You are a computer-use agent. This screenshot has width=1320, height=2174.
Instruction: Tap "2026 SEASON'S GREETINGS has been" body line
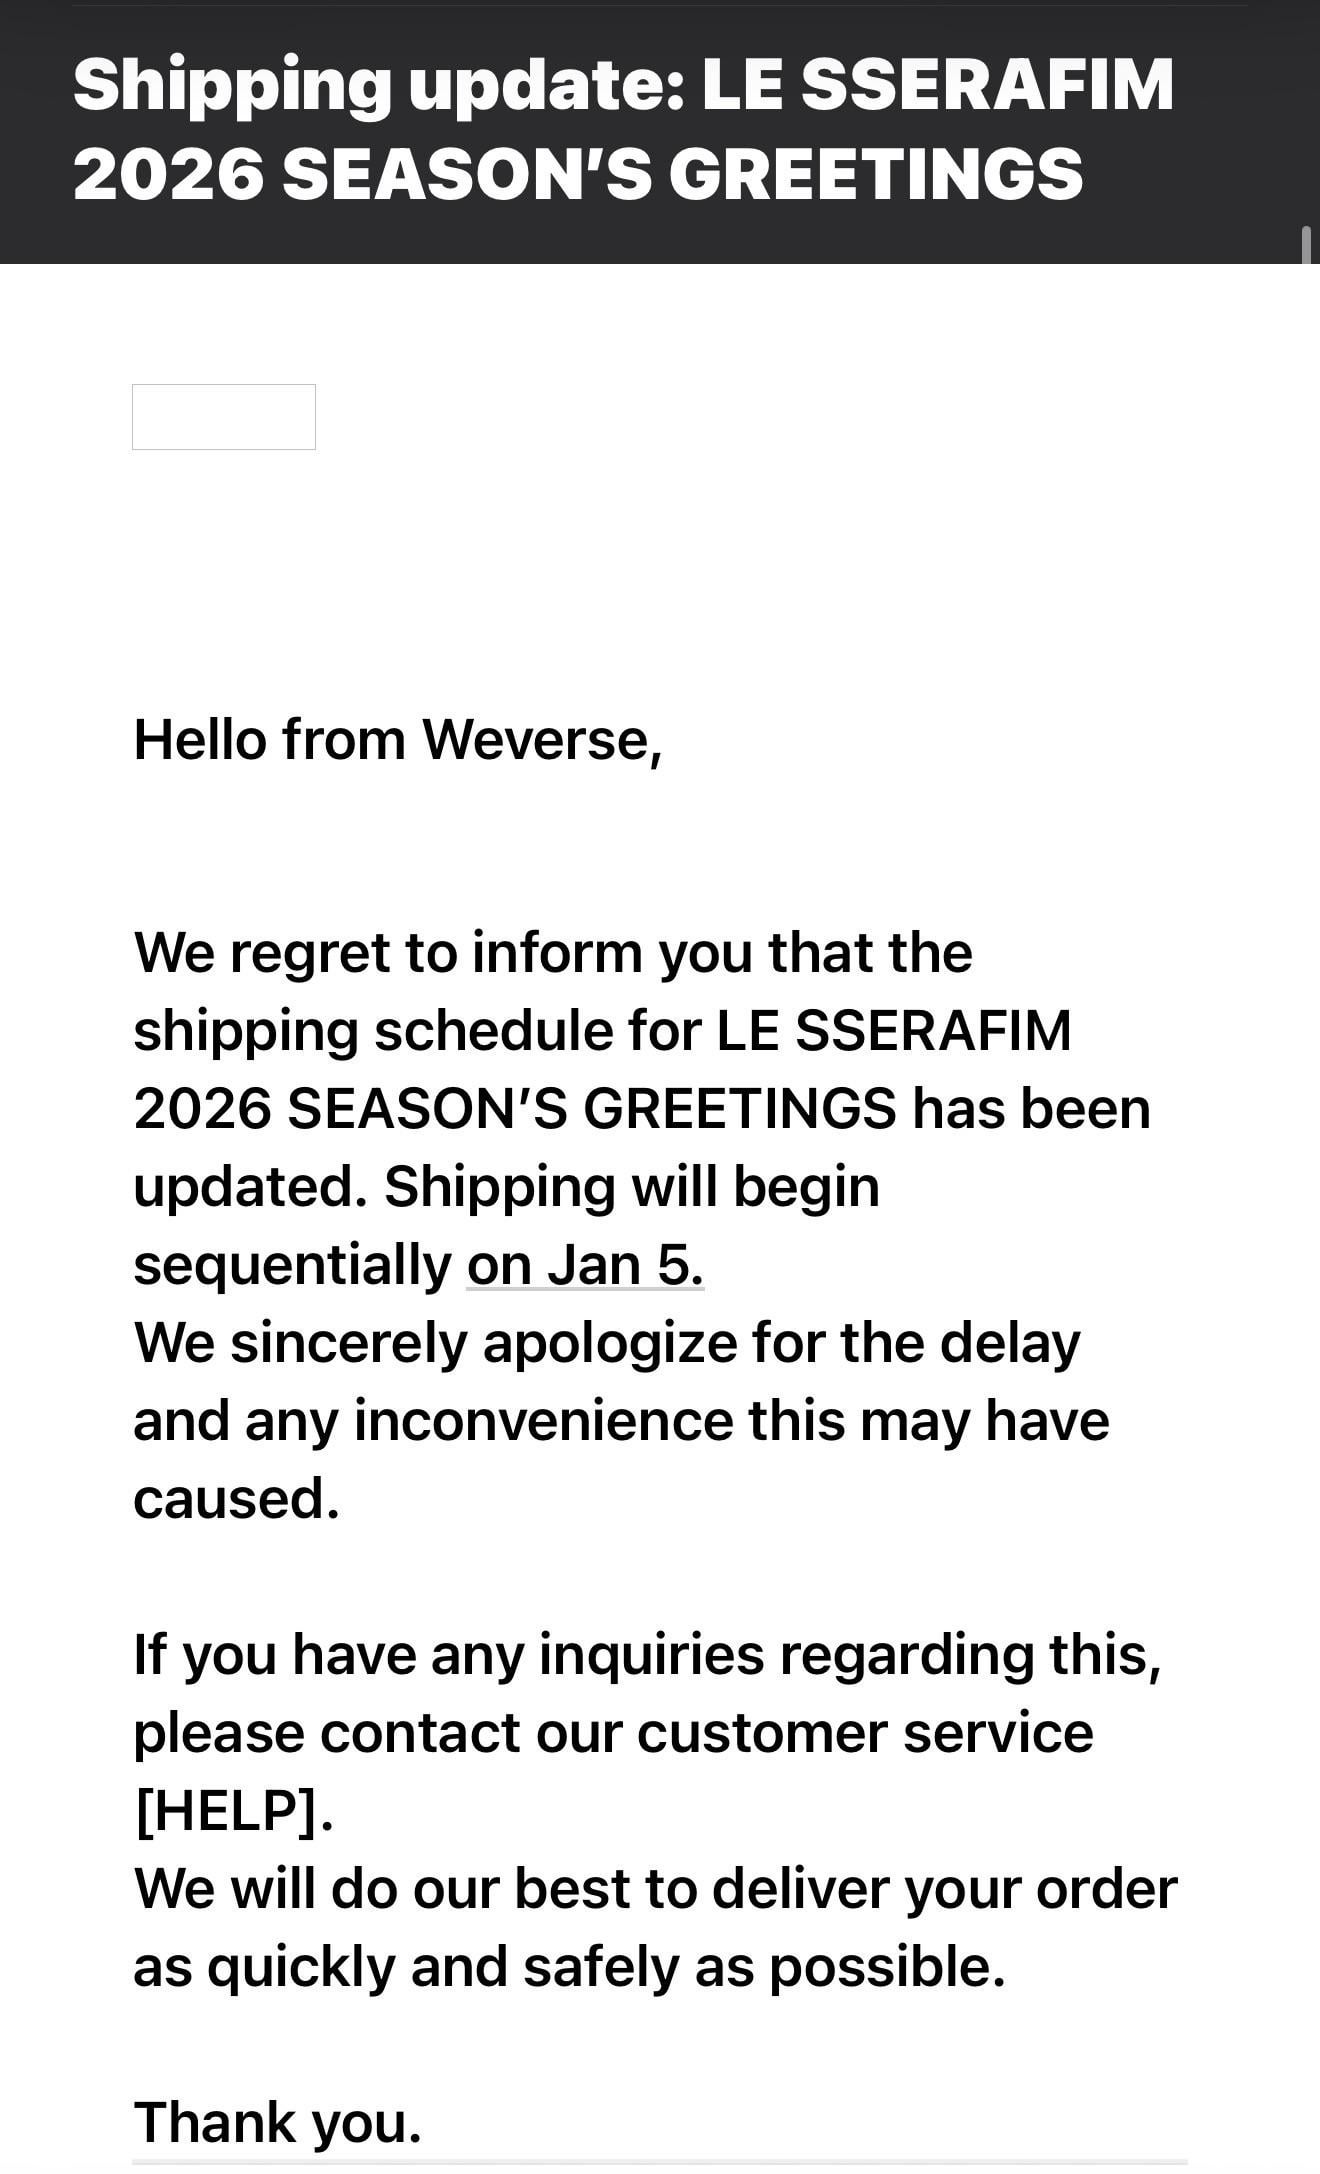click(641, 1109)
